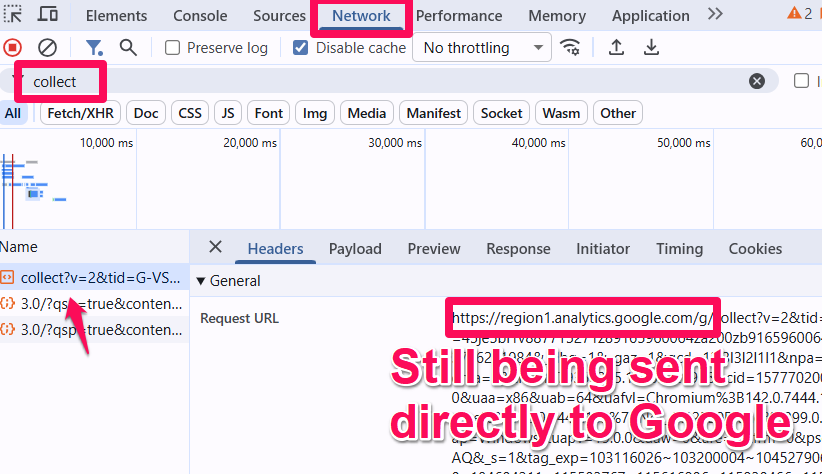Enable the Preserve log checkbox

coord(173,48)
